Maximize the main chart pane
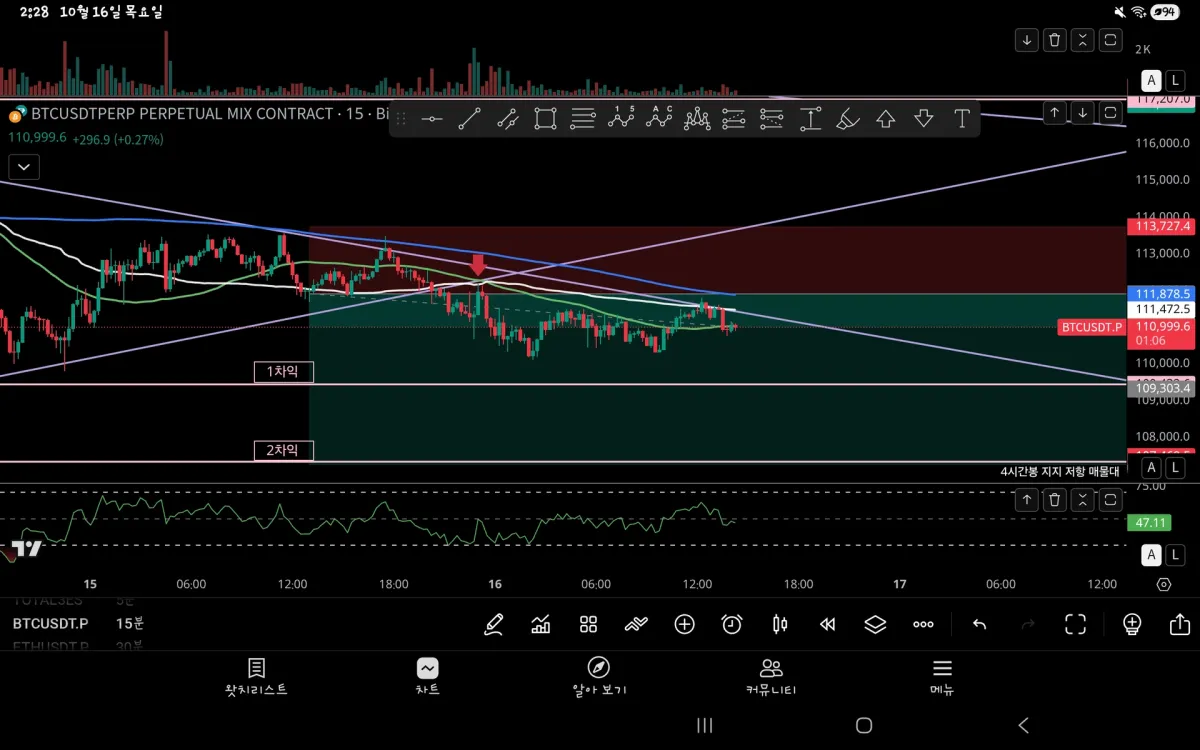The image size is (1200, 750). 1111,113
